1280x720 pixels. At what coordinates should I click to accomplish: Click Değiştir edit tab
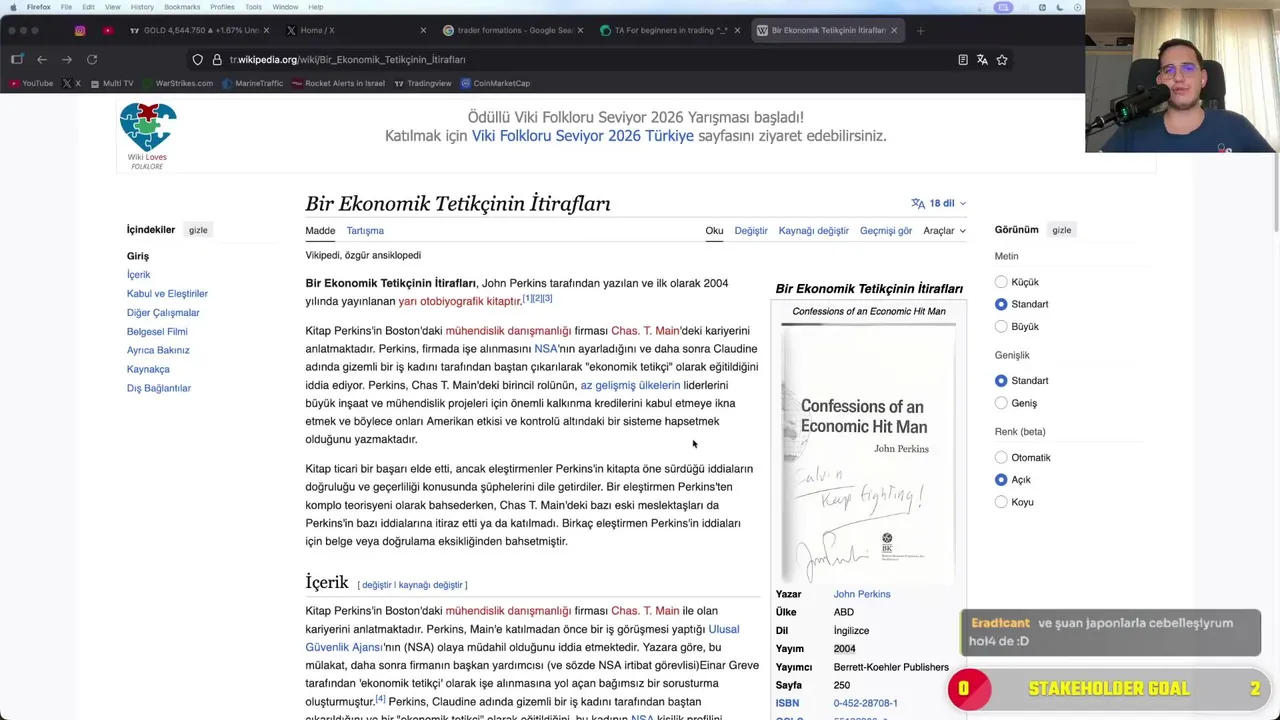click(x=751, y=231)
